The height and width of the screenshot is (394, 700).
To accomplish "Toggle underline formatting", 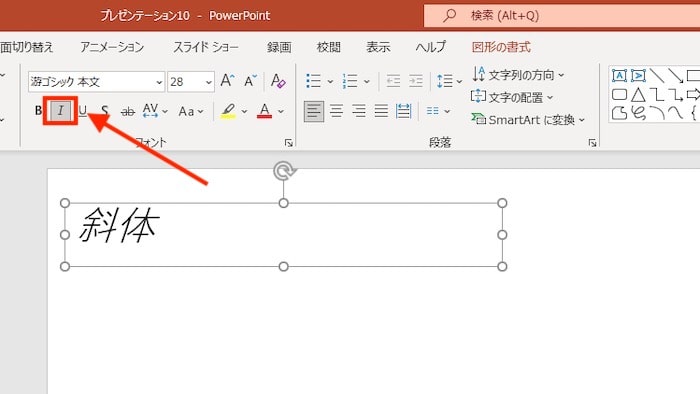I will [83, 110].
